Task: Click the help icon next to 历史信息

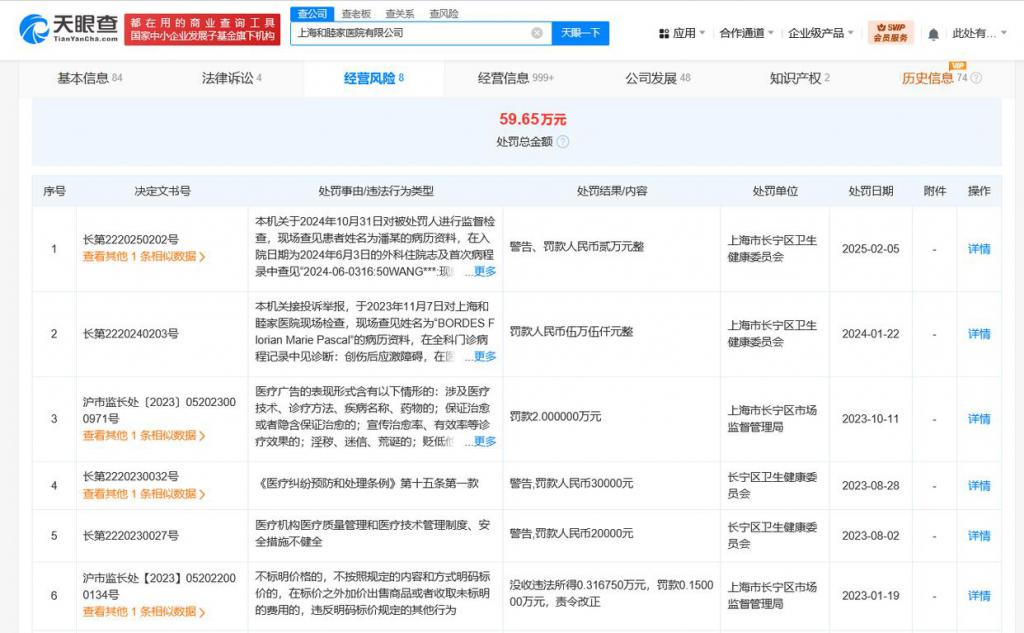Action: (976, 78)
